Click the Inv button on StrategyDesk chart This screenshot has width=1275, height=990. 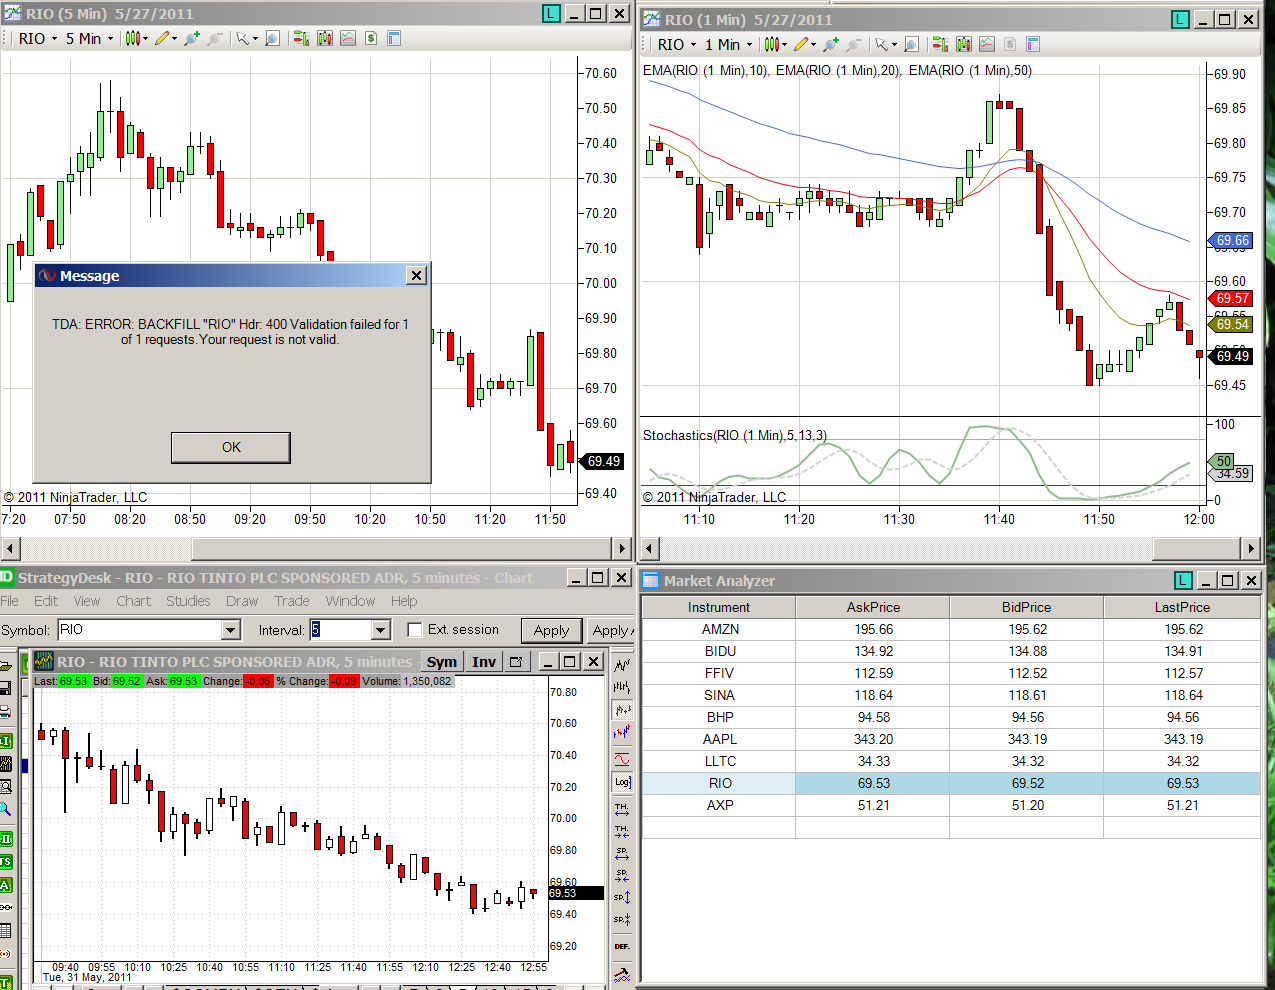pos(484,662)
